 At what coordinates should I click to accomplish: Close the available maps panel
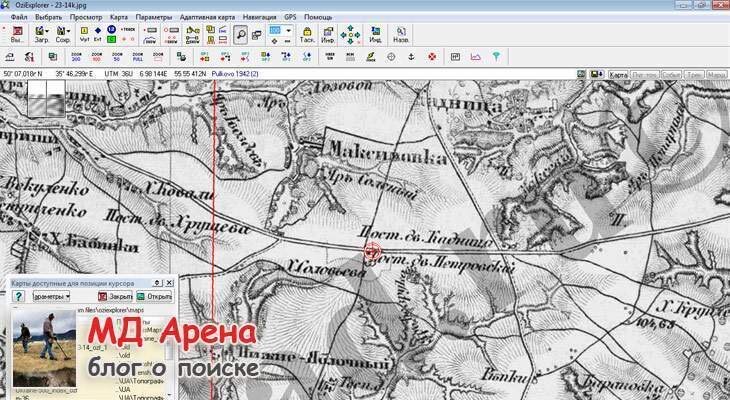point(169,283)
